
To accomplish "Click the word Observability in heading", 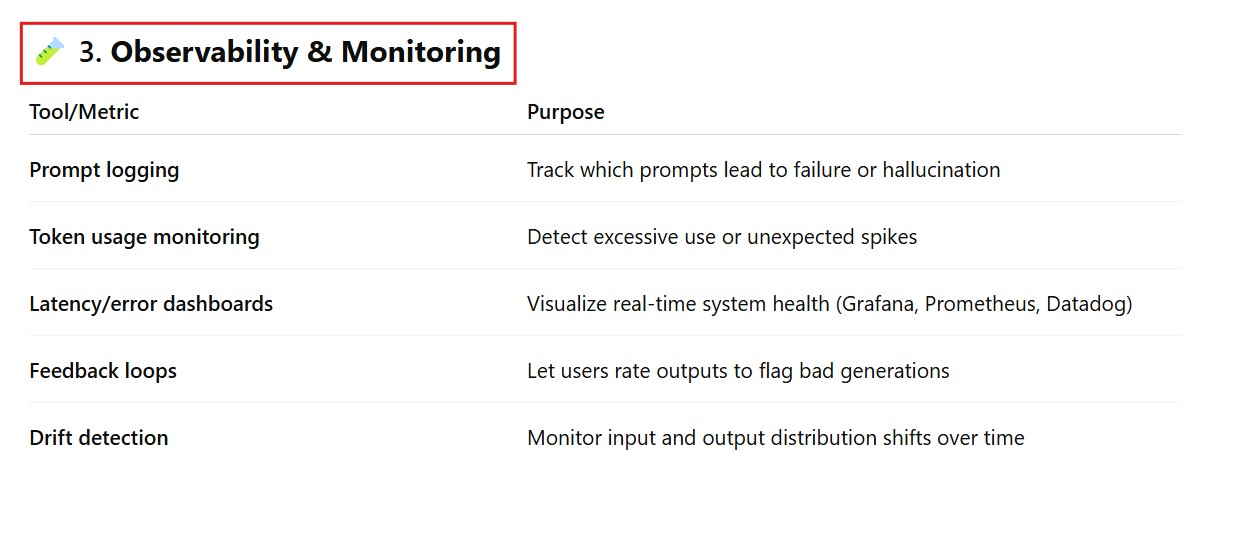I will (x=205, y=52).
